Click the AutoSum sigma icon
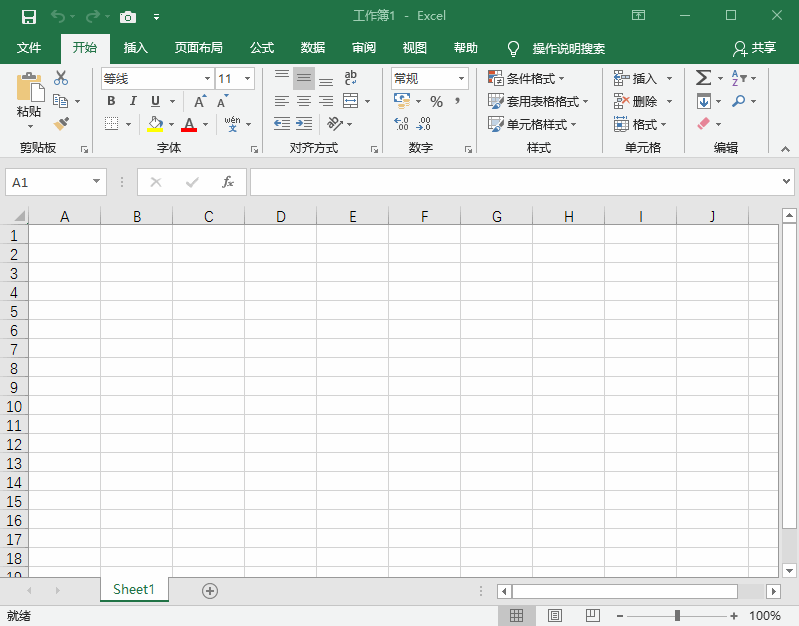Image resolution: width=799 pixels, height=626 pixels. pos(703,78)
